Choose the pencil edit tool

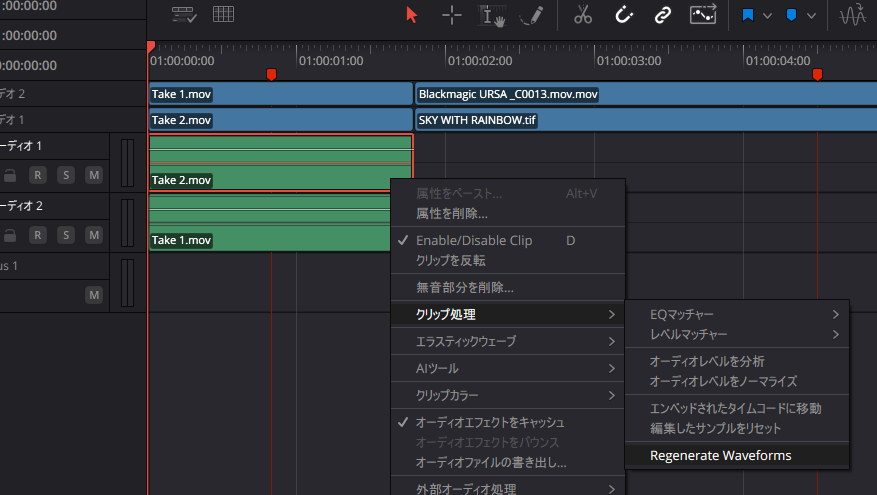531,15
